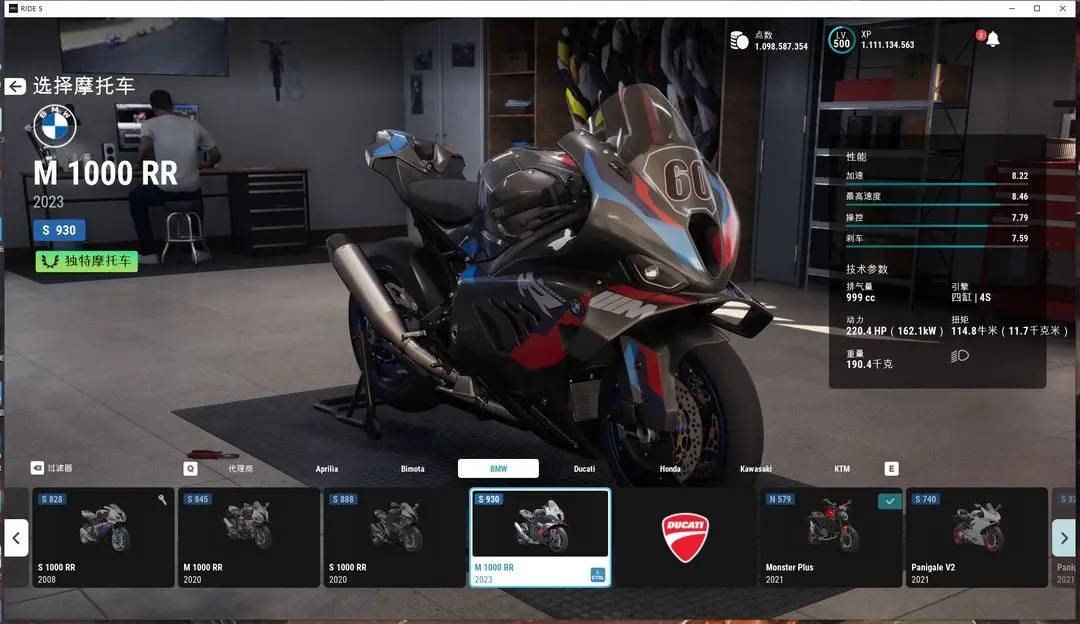Select the BMW brand tab

pyautogui.click(x=499, y=468)
